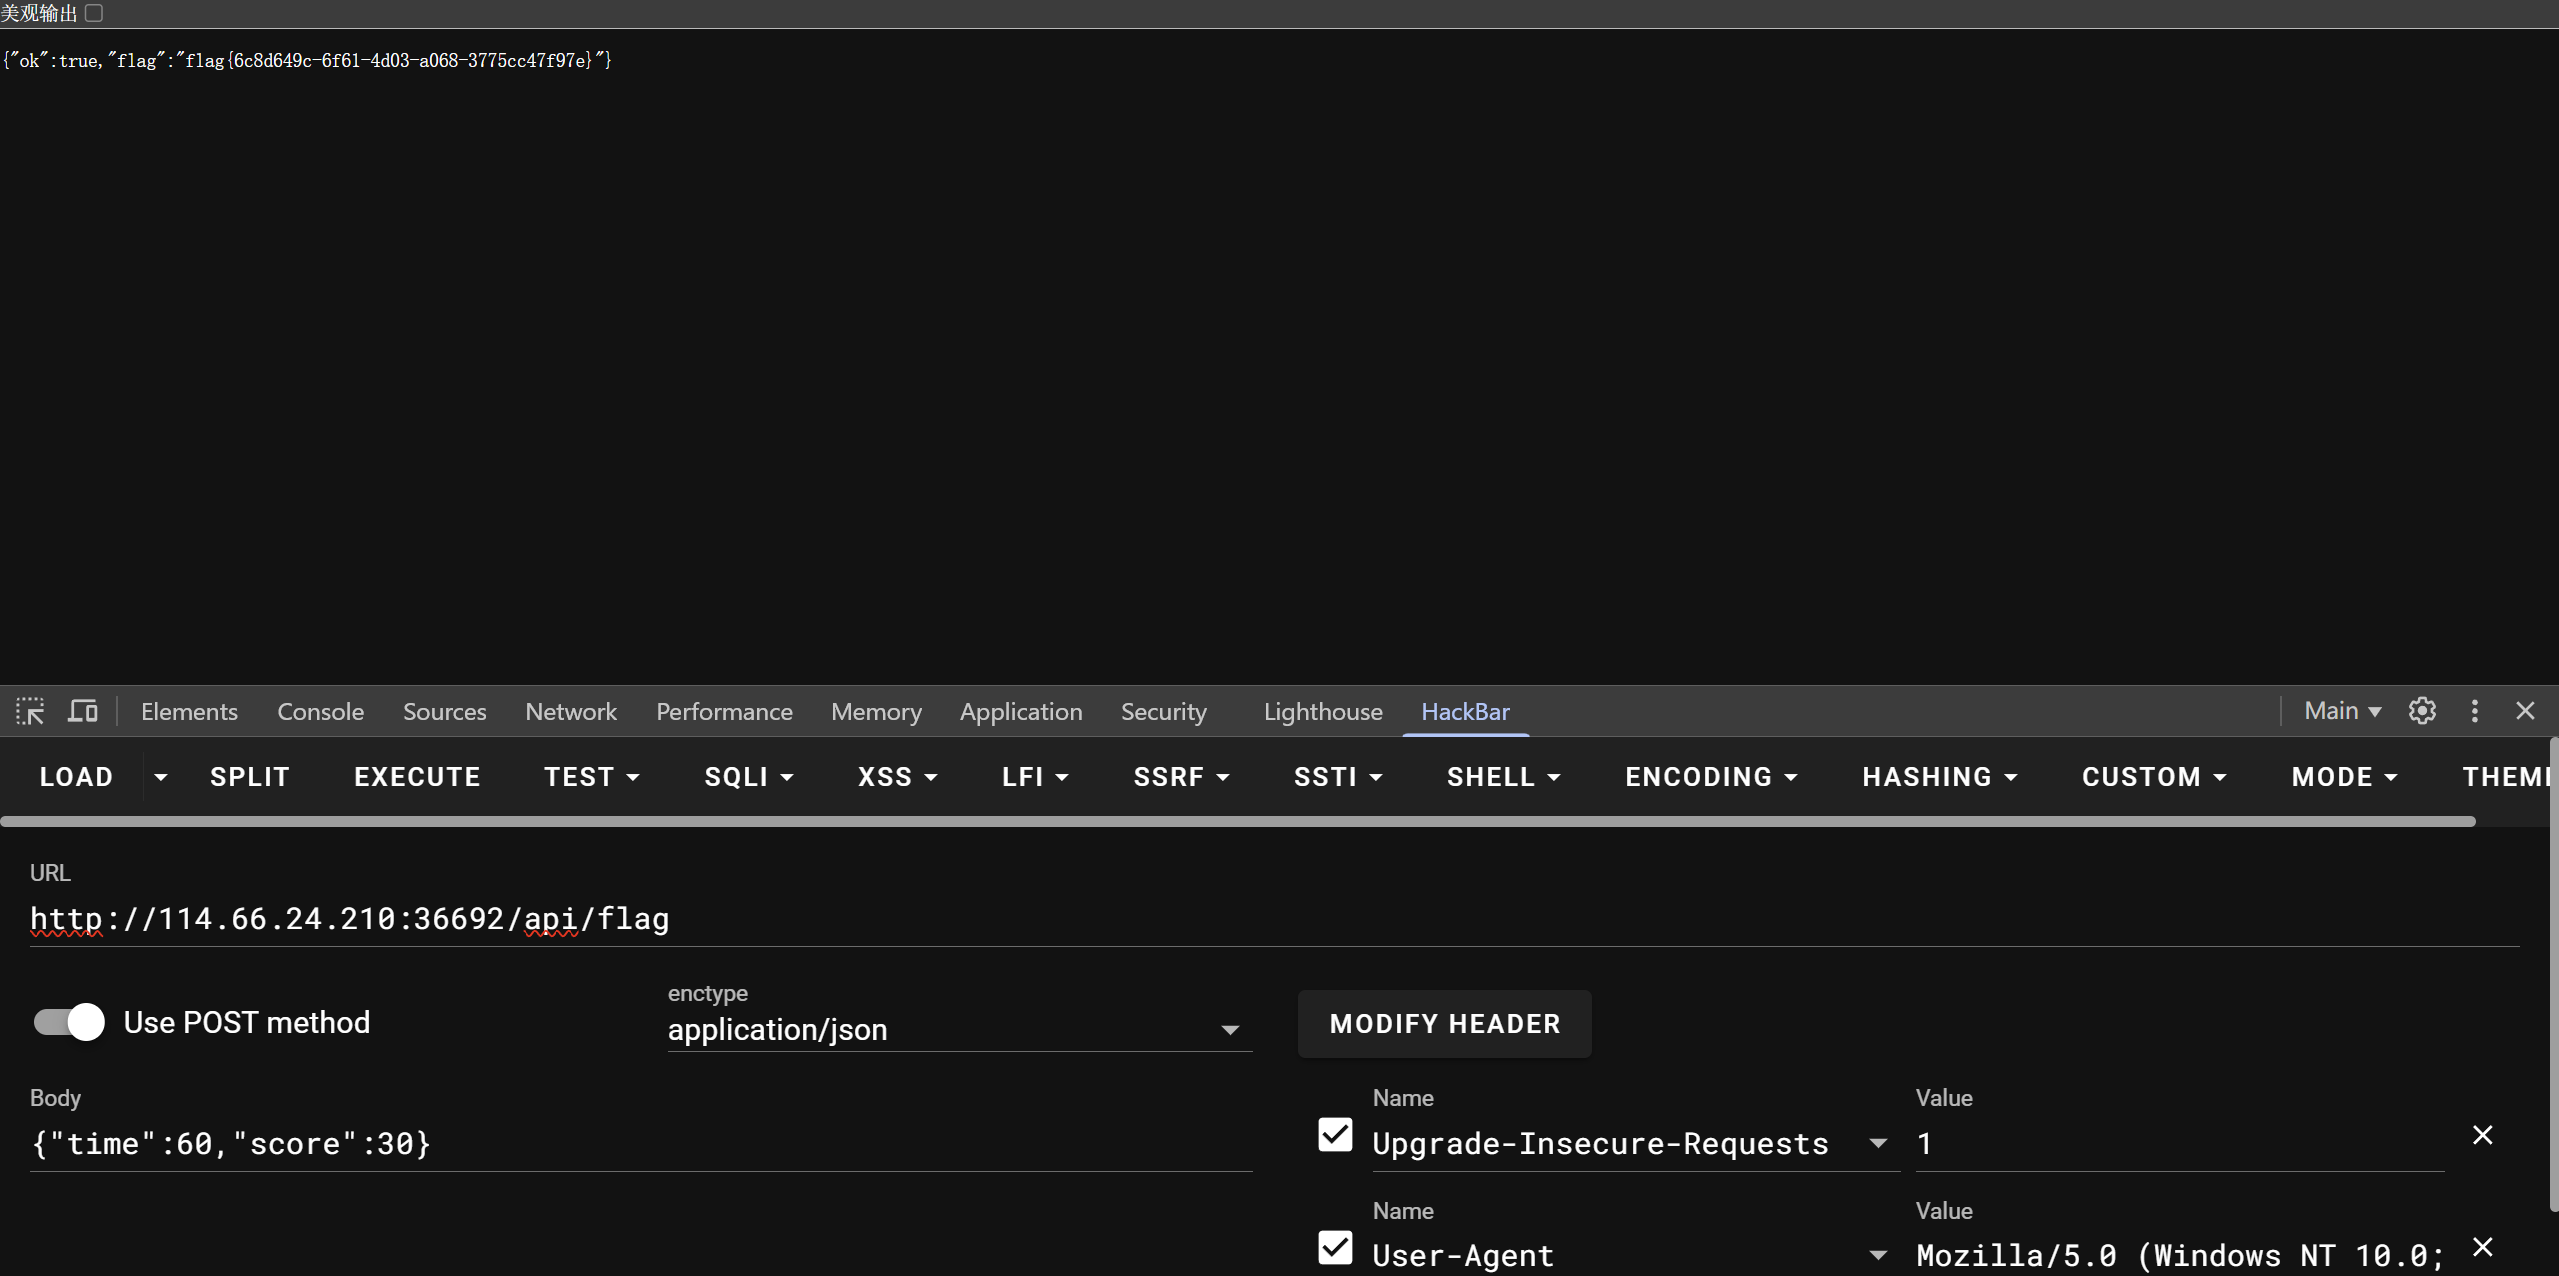Image resolution: width=2559 pixels, height=1276 pixels.
Task: Open the HASHING dropdown menu
Action: 1939,777
